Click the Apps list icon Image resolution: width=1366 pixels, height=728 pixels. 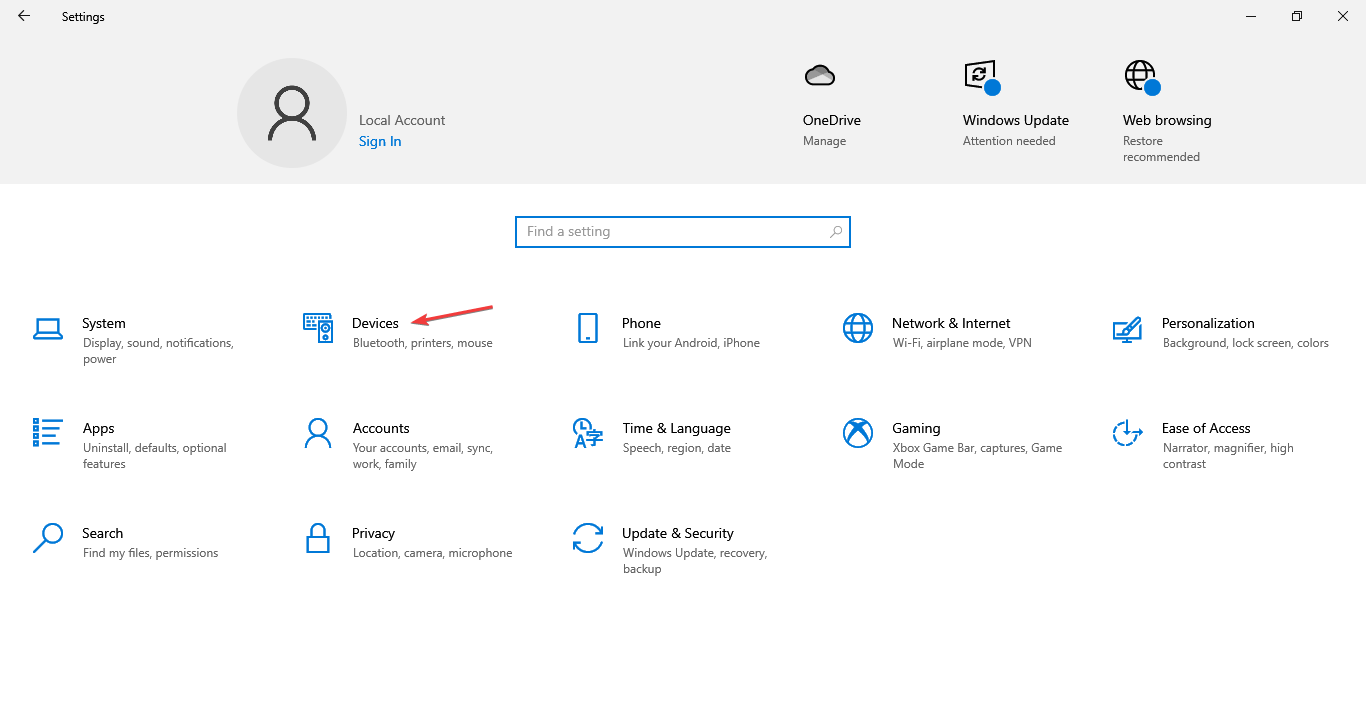tap(48, 432)
